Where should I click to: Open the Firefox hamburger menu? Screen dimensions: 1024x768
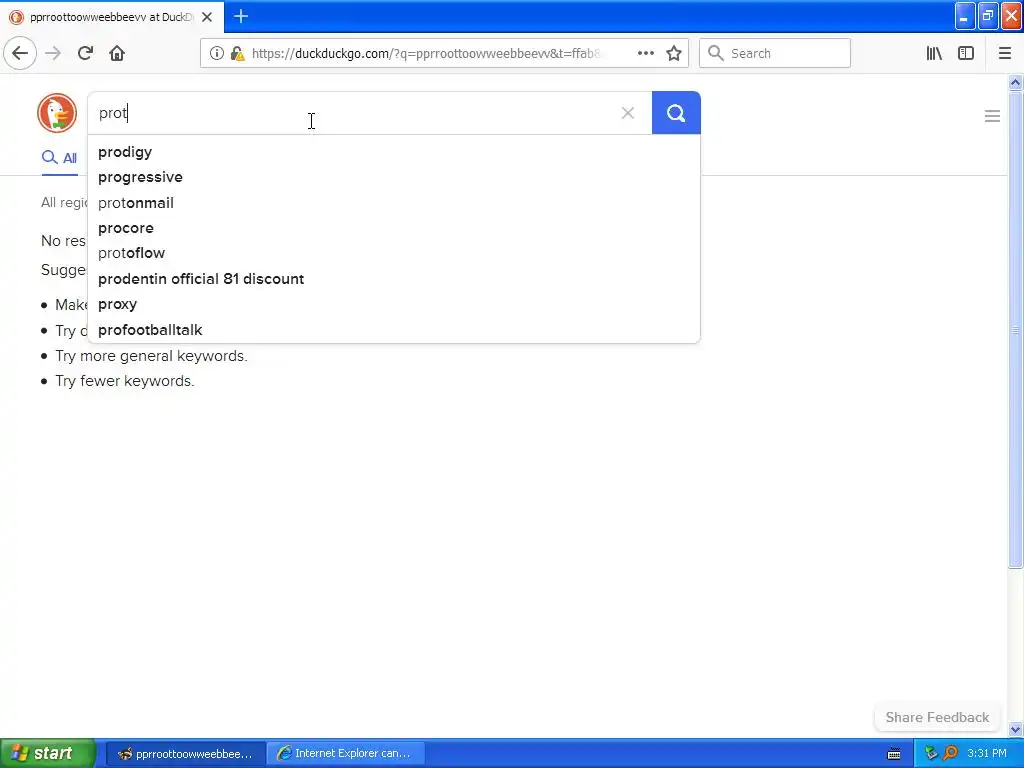(x=1004, y=54)
